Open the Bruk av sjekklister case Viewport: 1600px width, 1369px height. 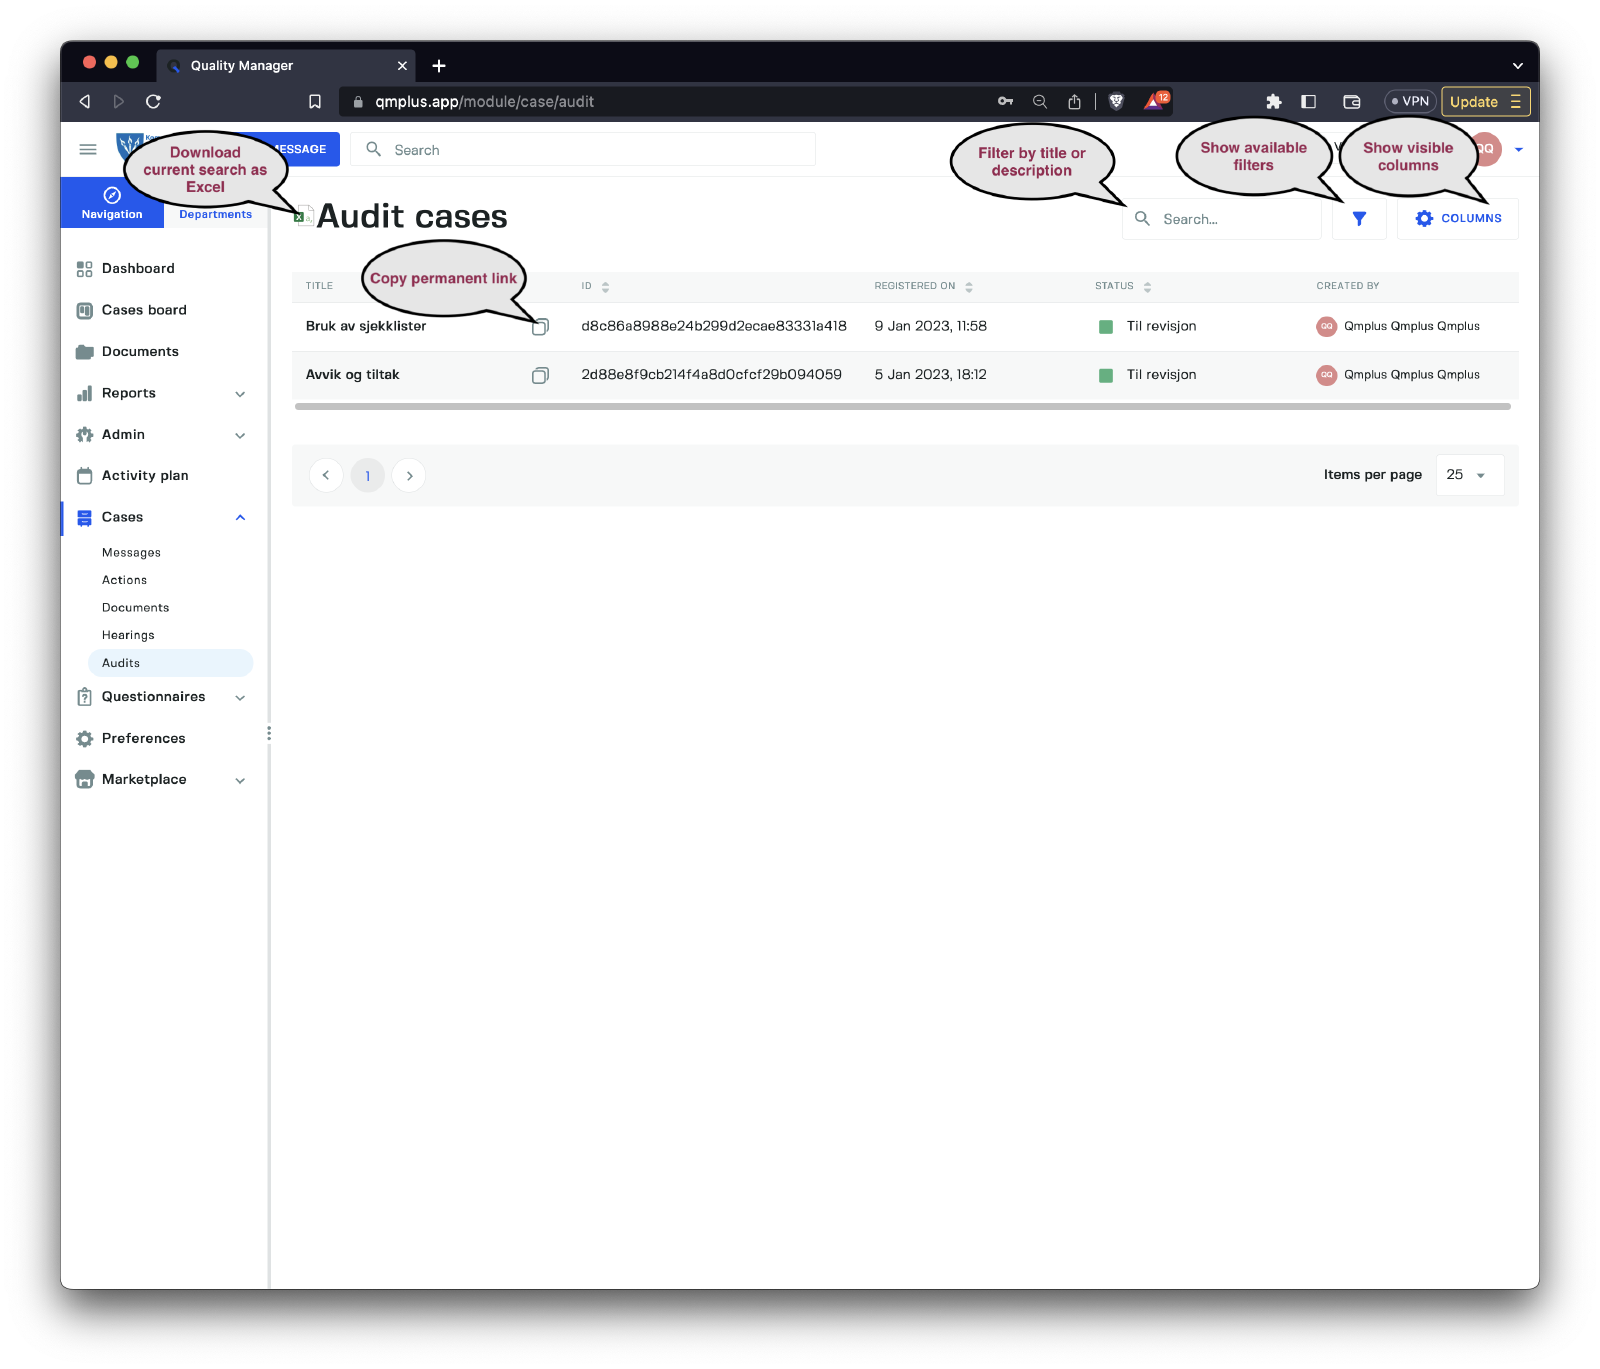pos(366,326)
